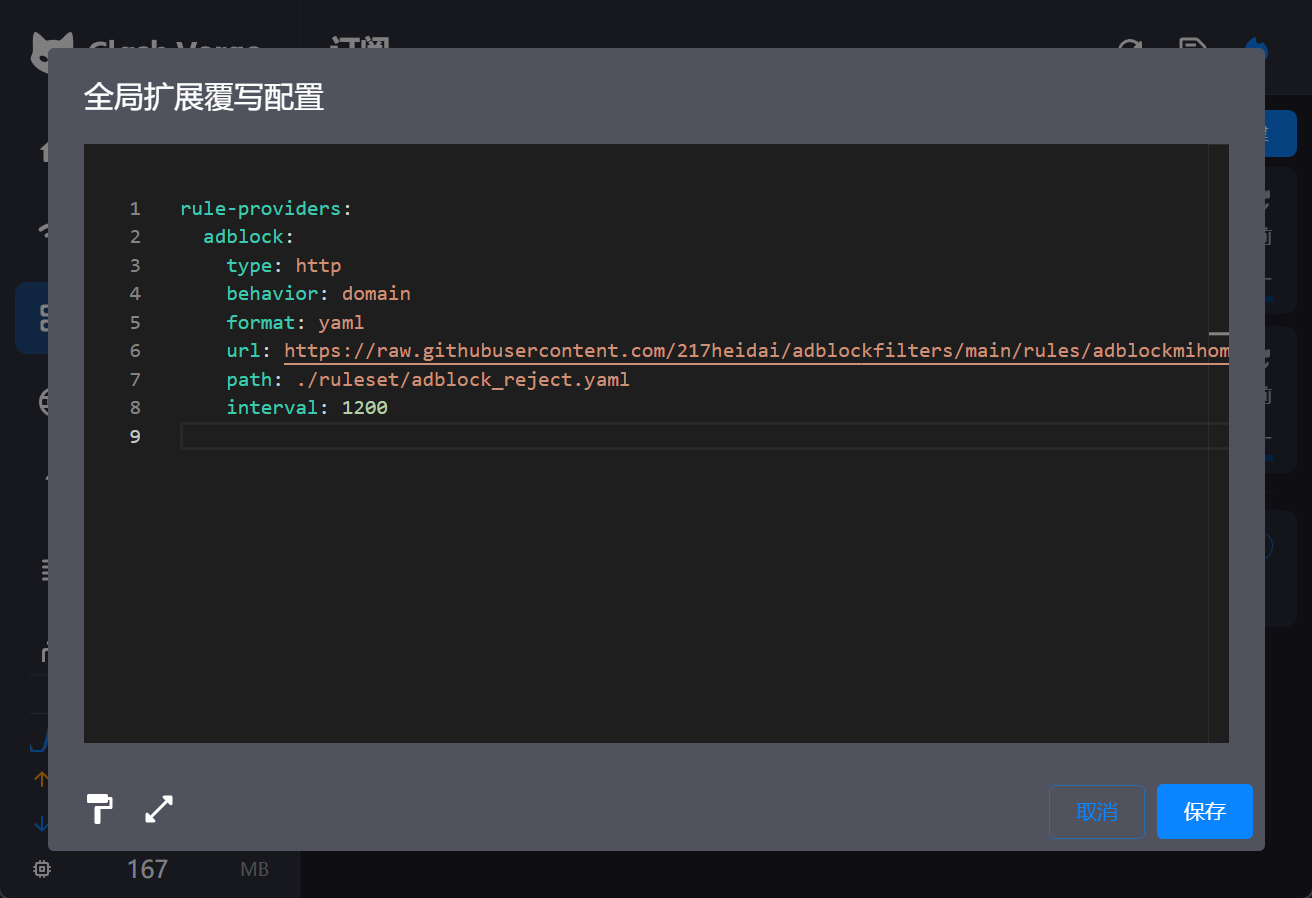This screenshot has width=1312, height=898.
Task: Click the path value adblock_reject.yaml
Action: 462,380
